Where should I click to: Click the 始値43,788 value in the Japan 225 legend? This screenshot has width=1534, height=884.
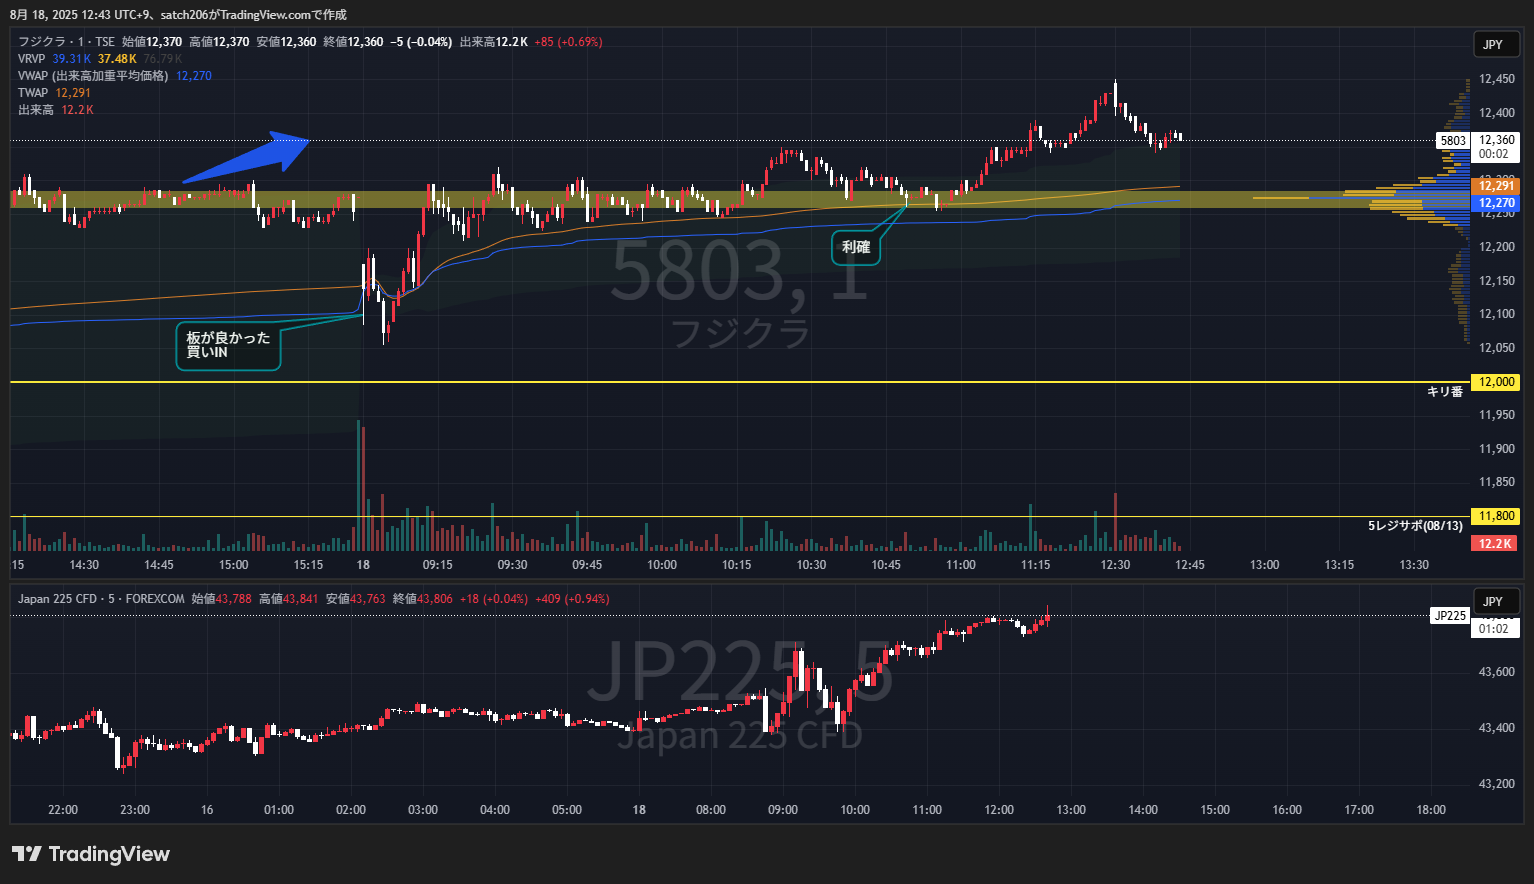tap(222, 599)
